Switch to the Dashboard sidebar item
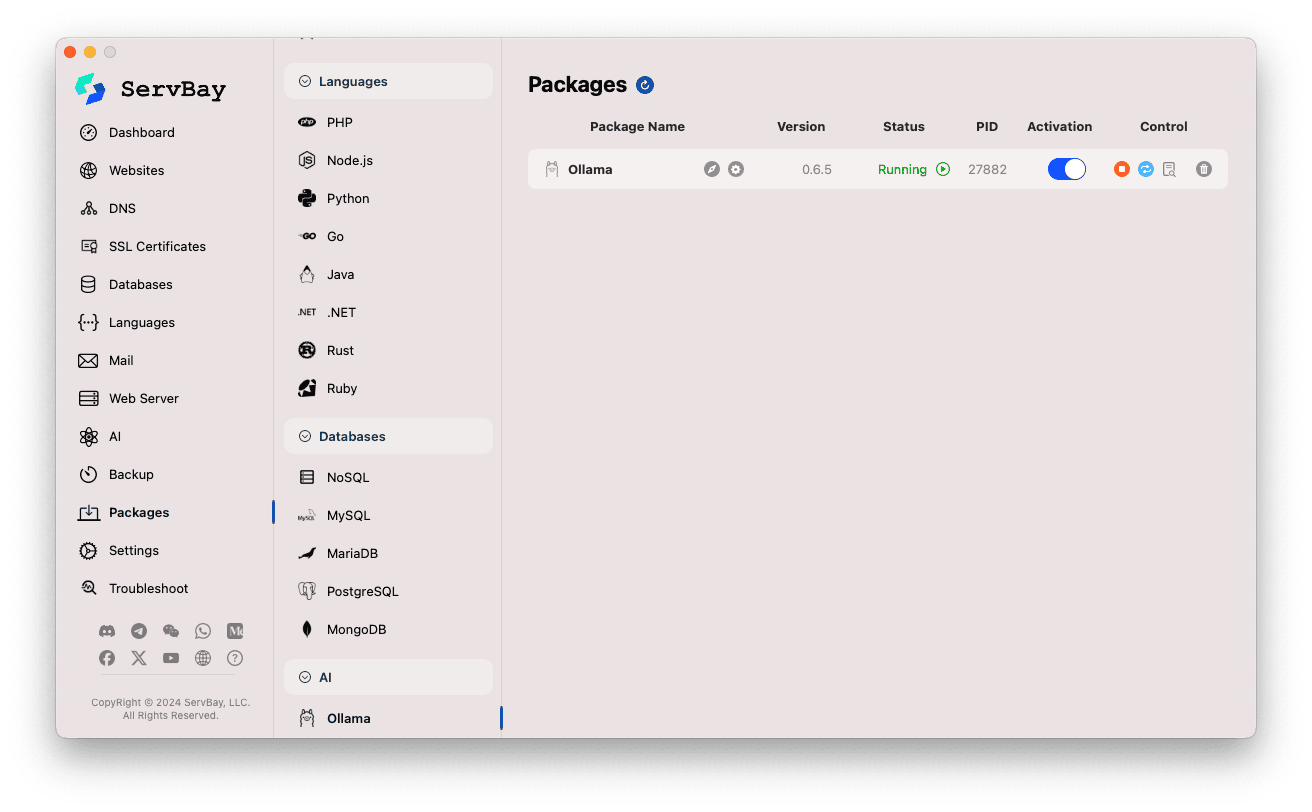Viewport: 1312px width, 812px height. (x=143, y=132)
